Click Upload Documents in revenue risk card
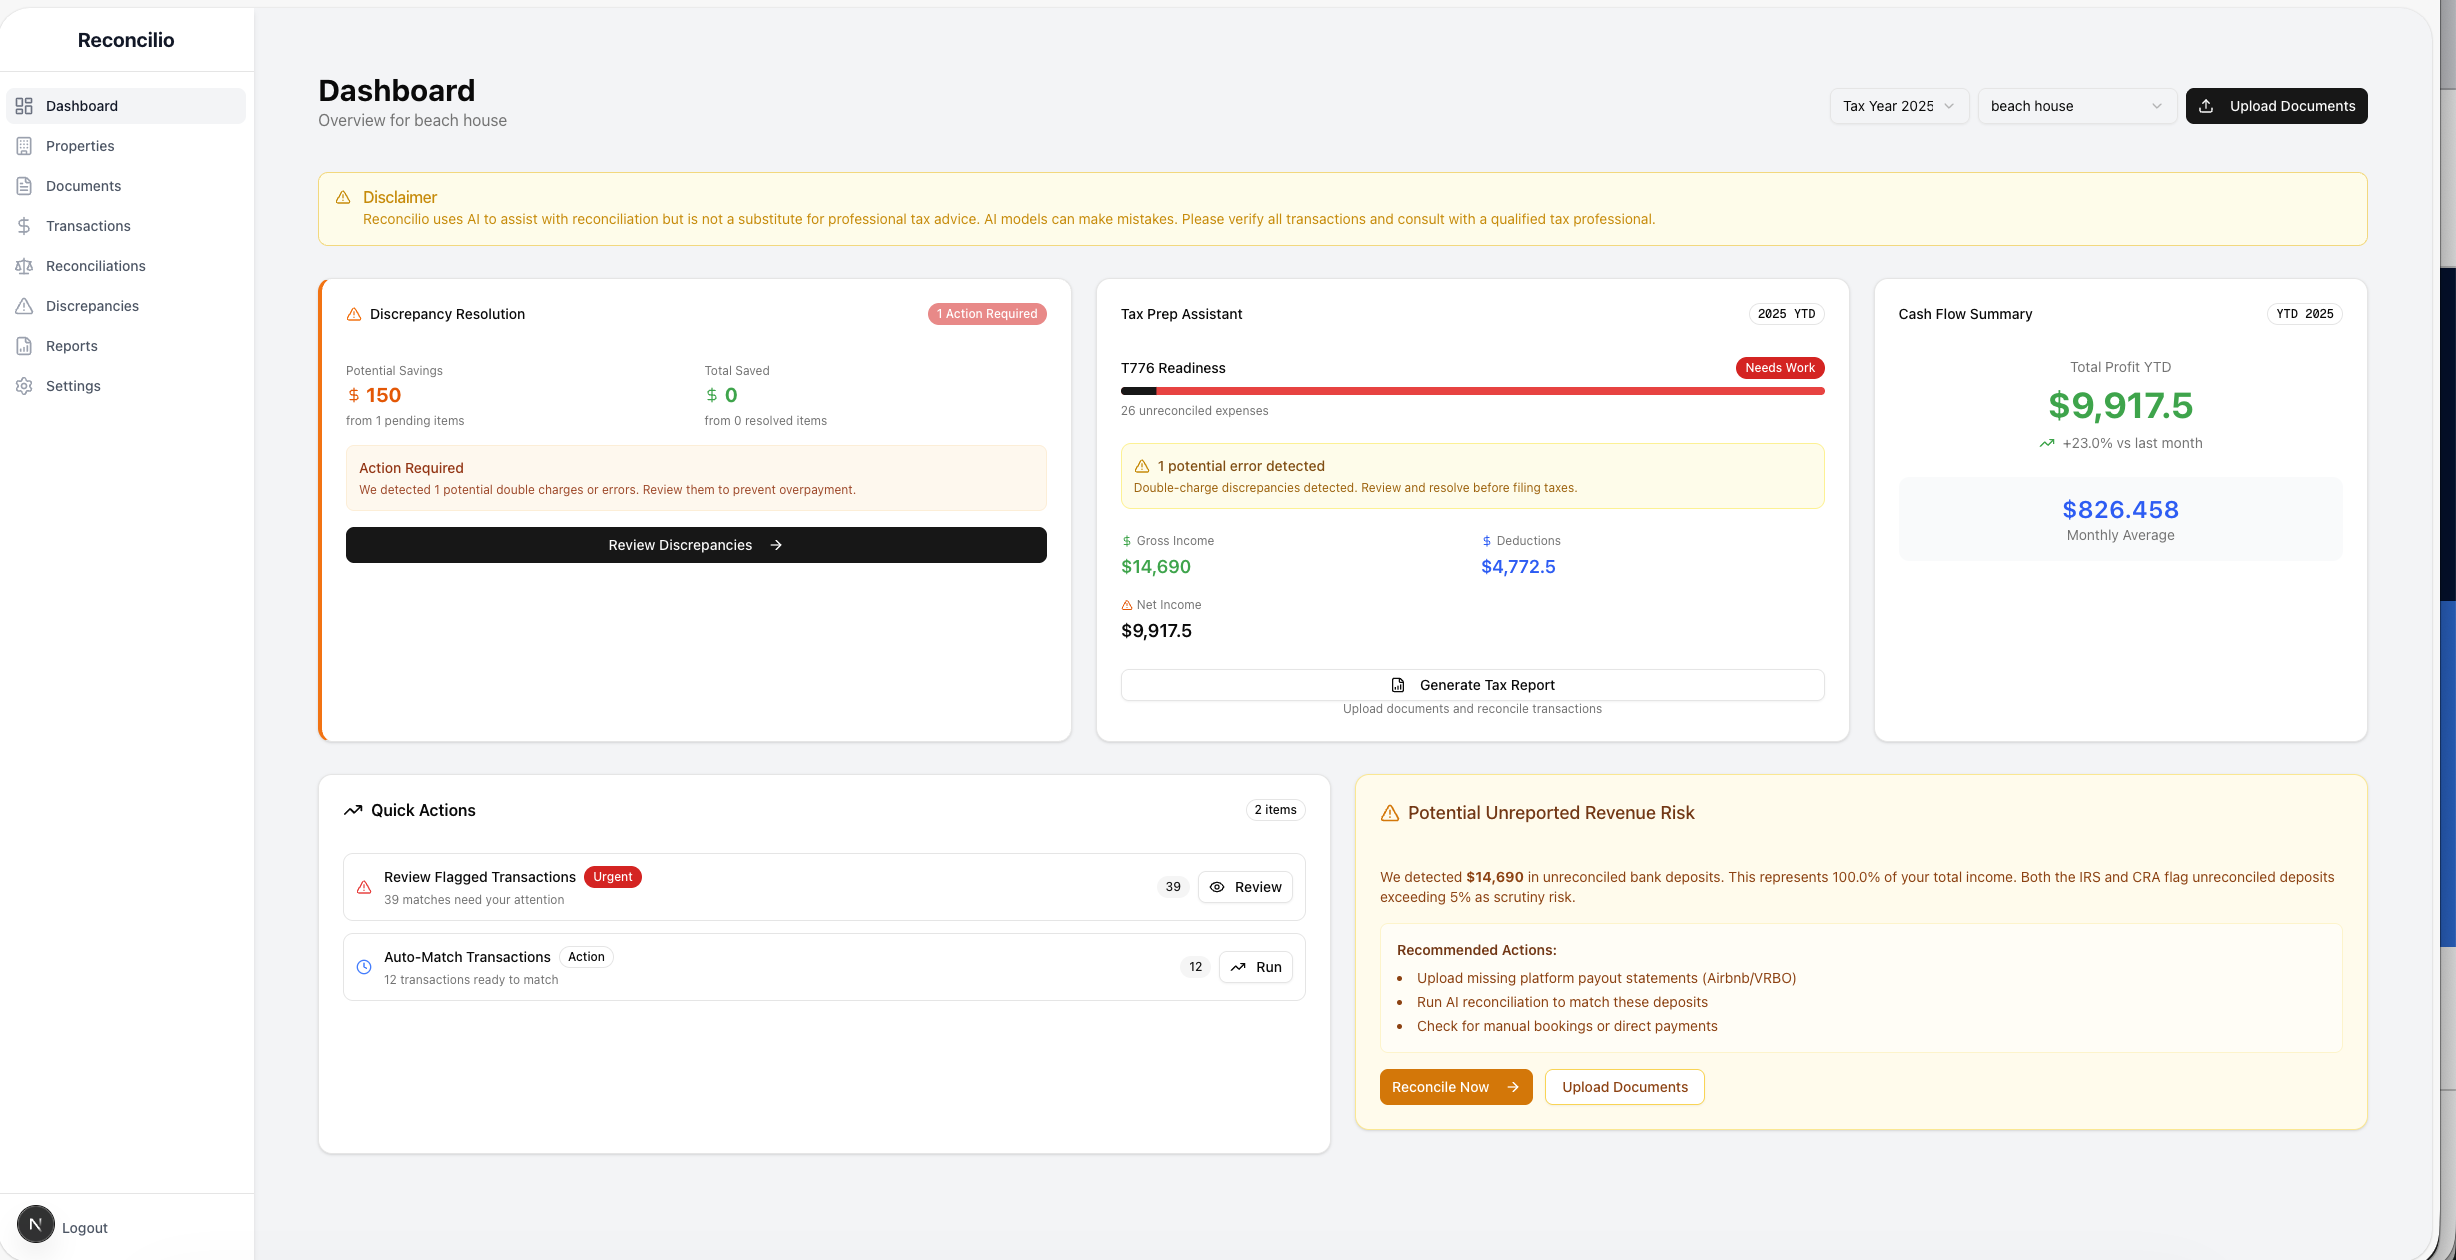 click(x=1624, y=1087)
